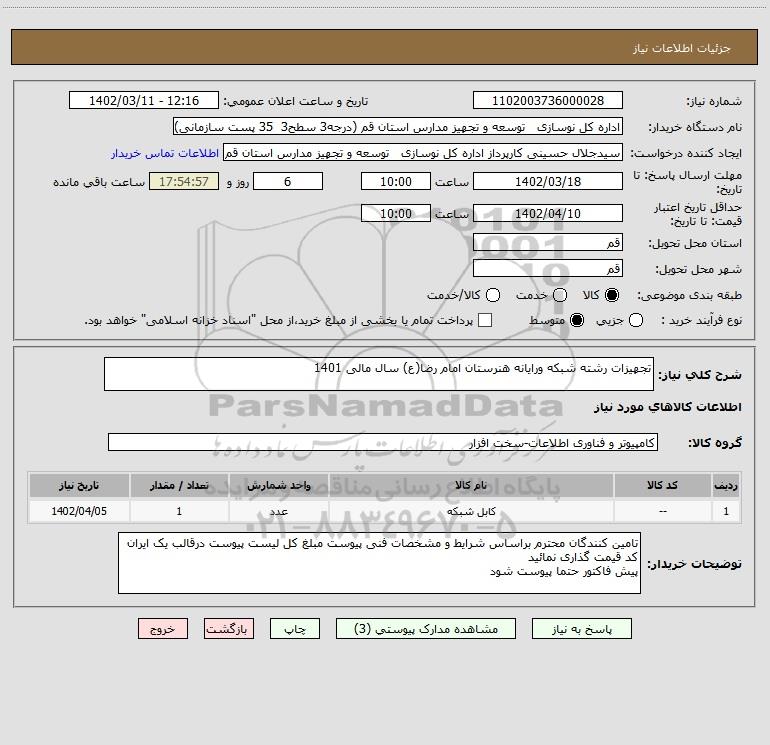Image resolution: width=770 pixels, height=745 pixels.
Task: Click the response deadline date 1402/03/18
Action: tap(548, 181)
